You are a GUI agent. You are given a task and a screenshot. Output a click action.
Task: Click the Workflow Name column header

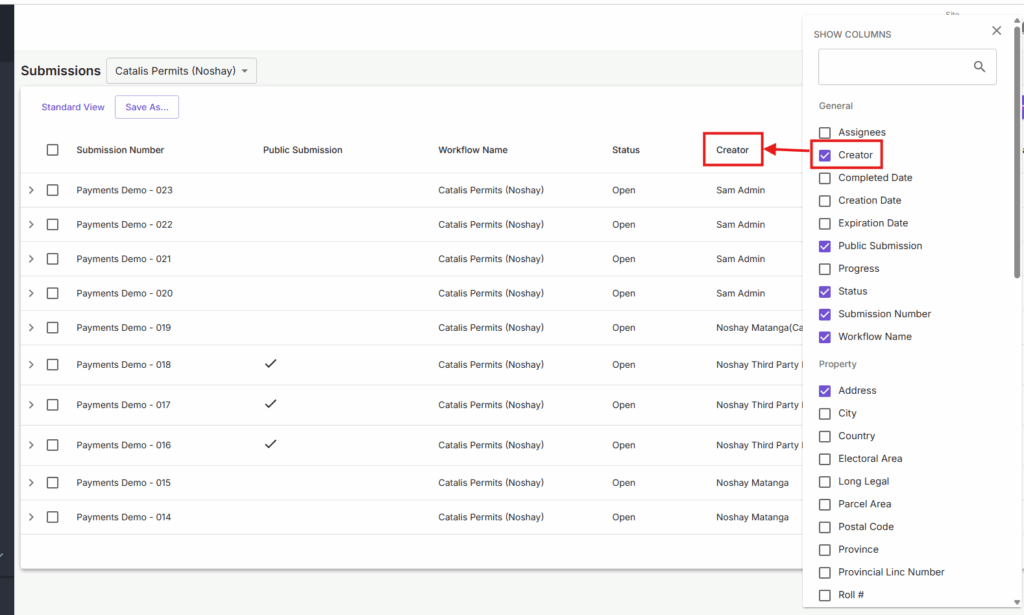(x=472, y=150)
